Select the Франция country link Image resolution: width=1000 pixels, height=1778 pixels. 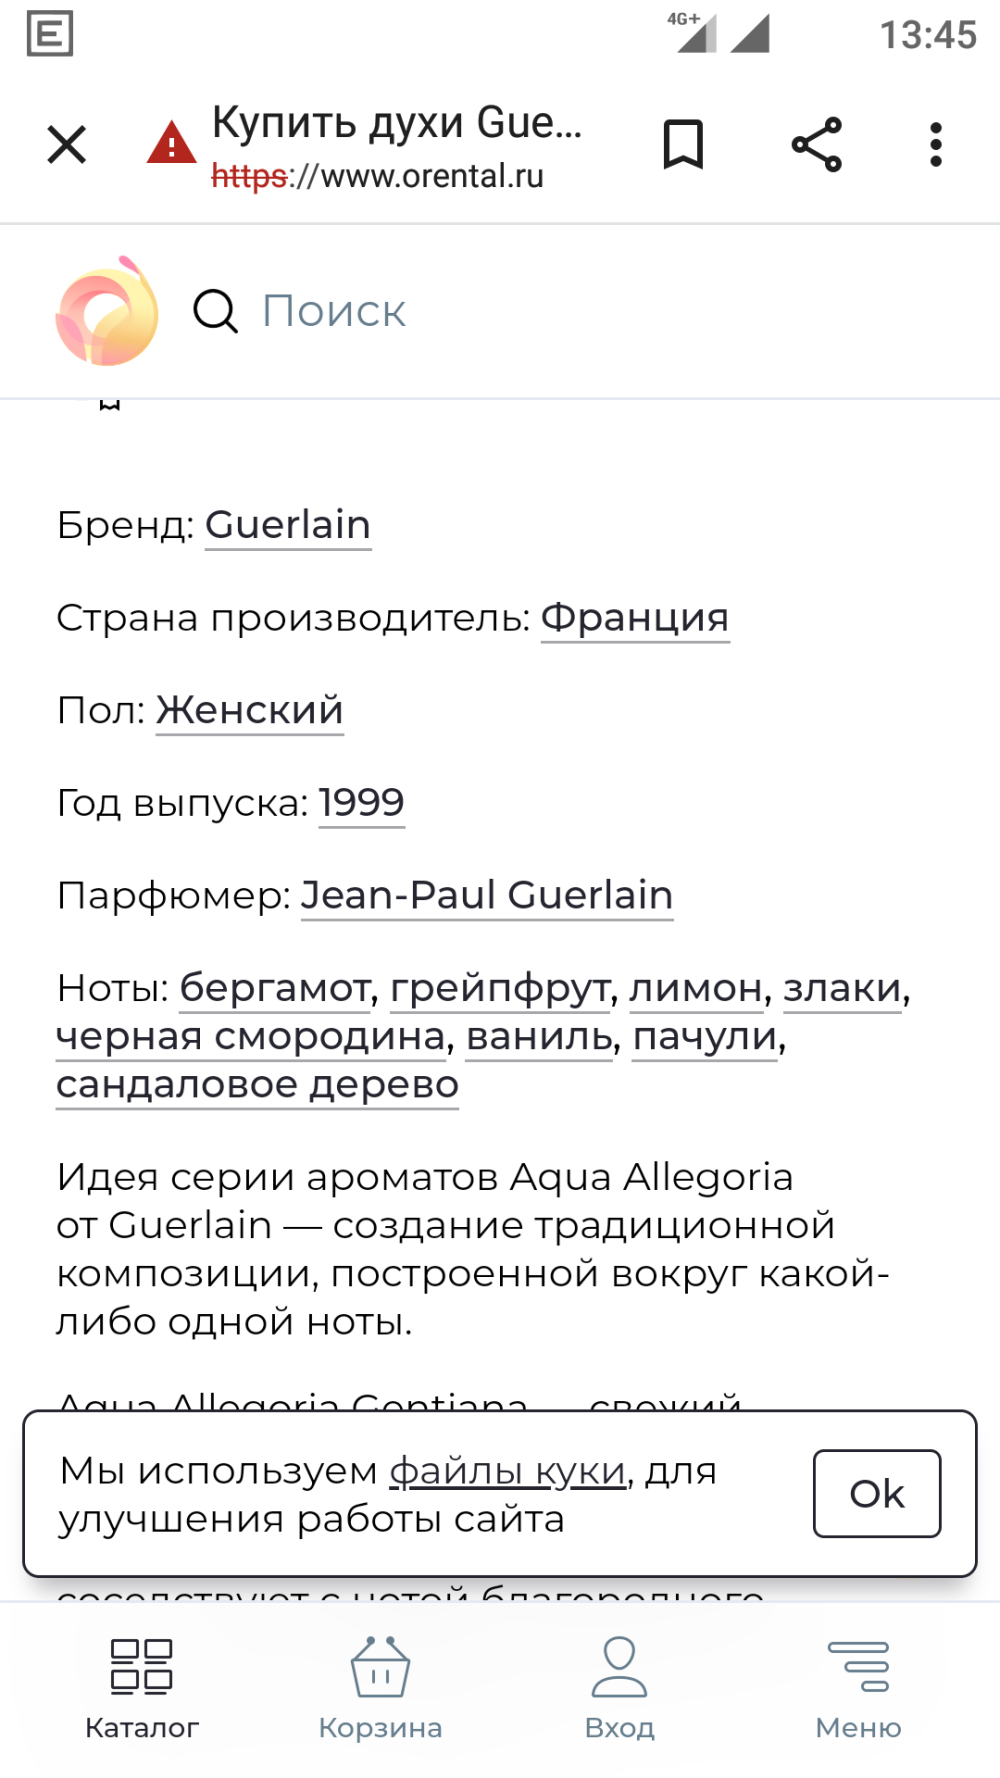[x=635, y=617]
